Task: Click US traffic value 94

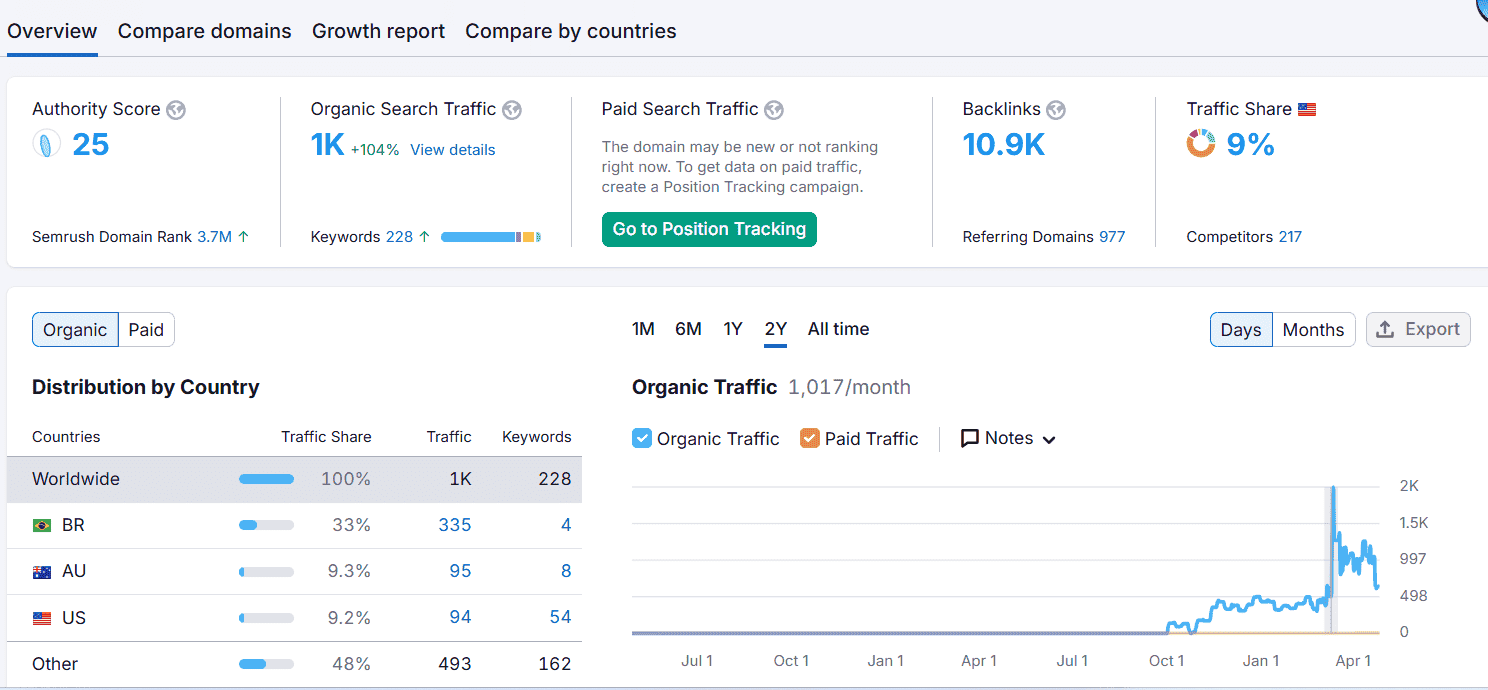Action: click(460, 618)
